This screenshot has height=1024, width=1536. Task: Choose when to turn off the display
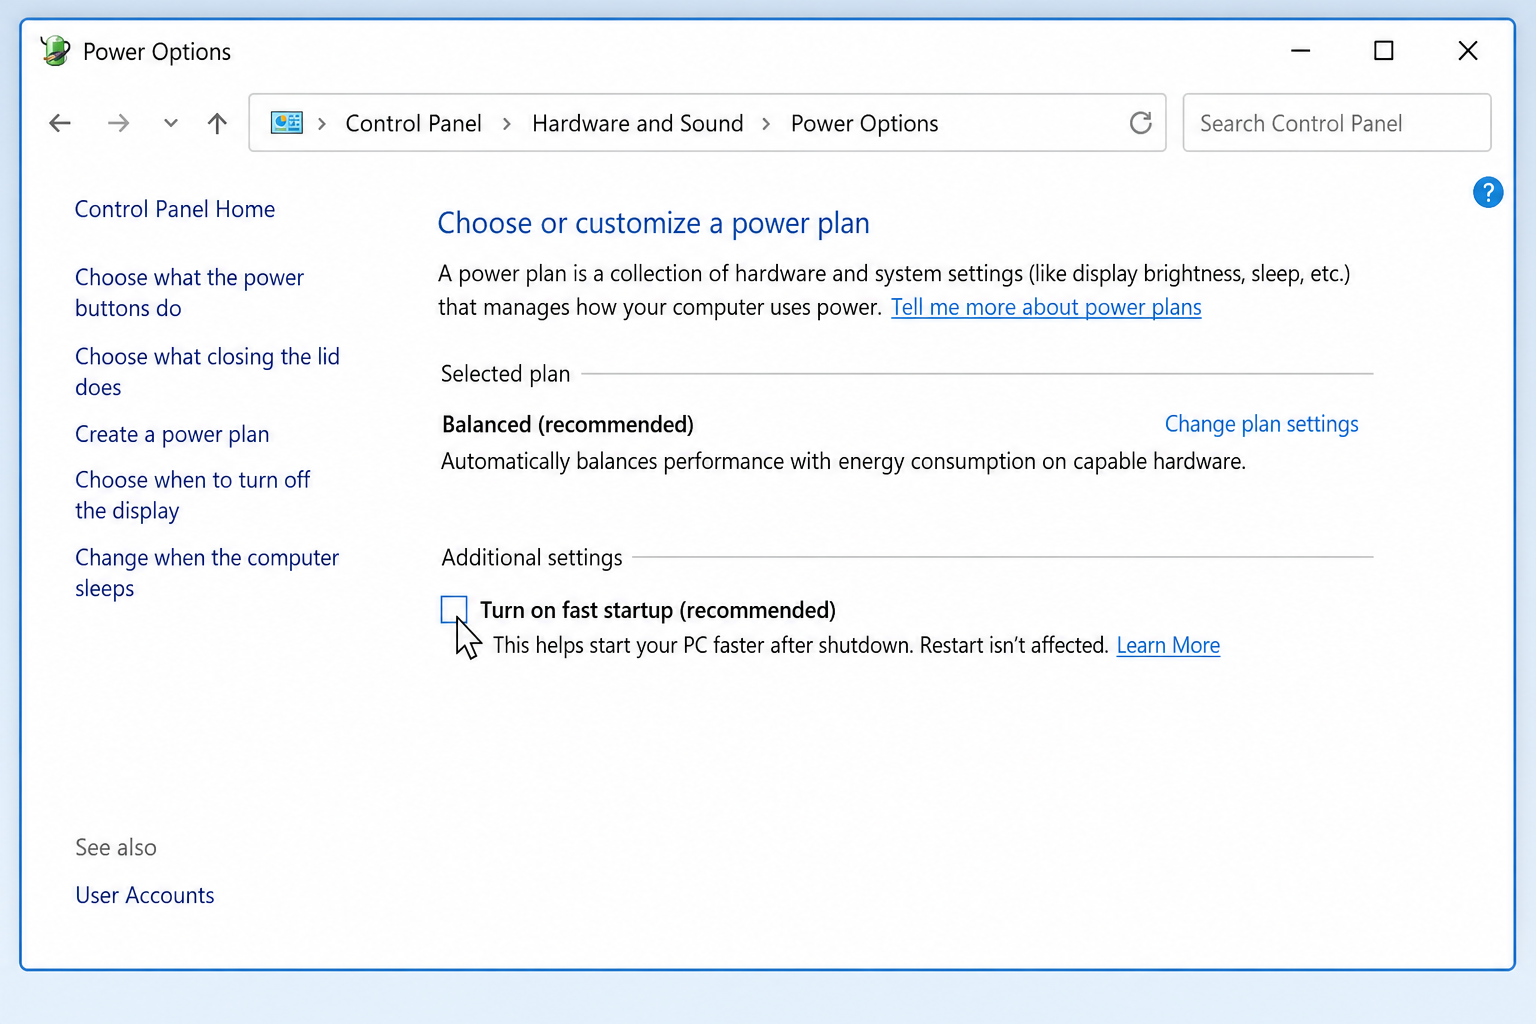click(x=192, y=495)
